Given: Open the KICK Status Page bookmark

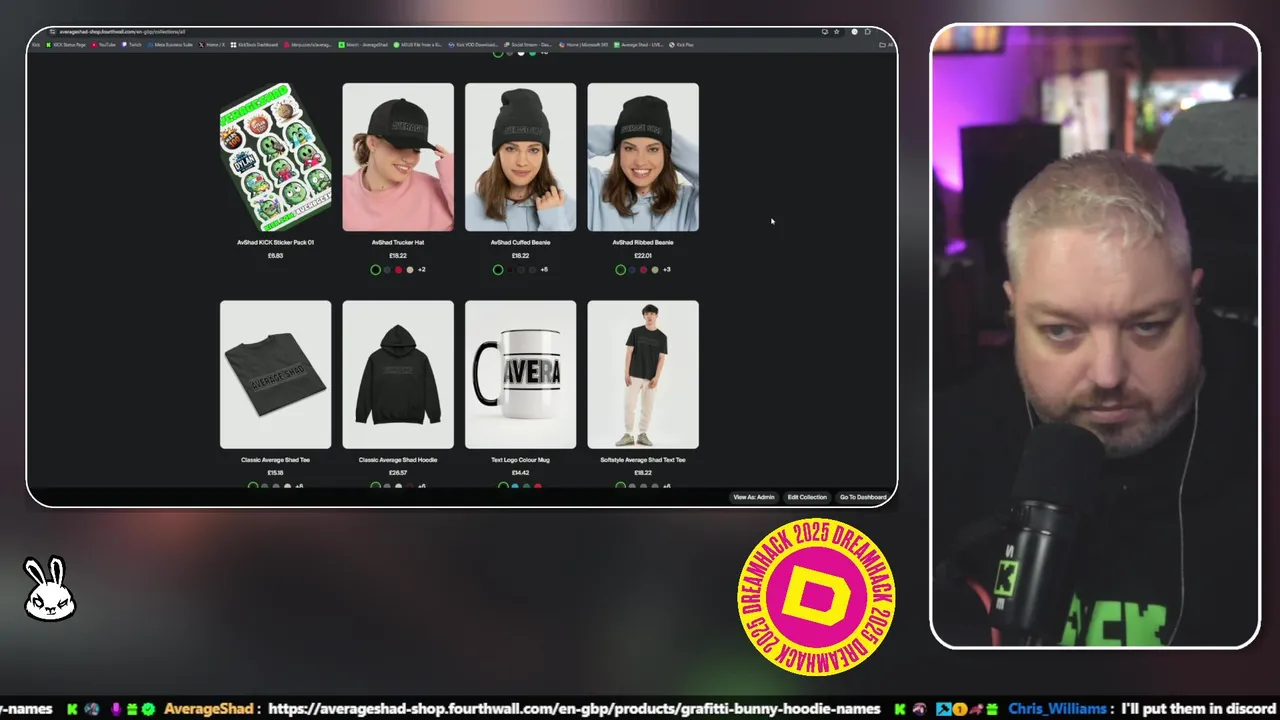Looking at the screenshot, I should tap(66, 45).
